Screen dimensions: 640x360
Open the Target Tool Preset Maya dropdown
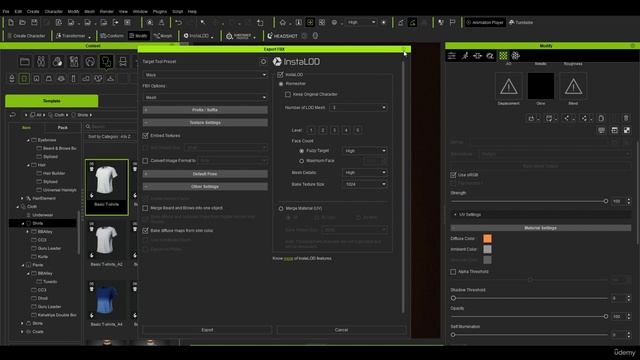tap(205, 75)
